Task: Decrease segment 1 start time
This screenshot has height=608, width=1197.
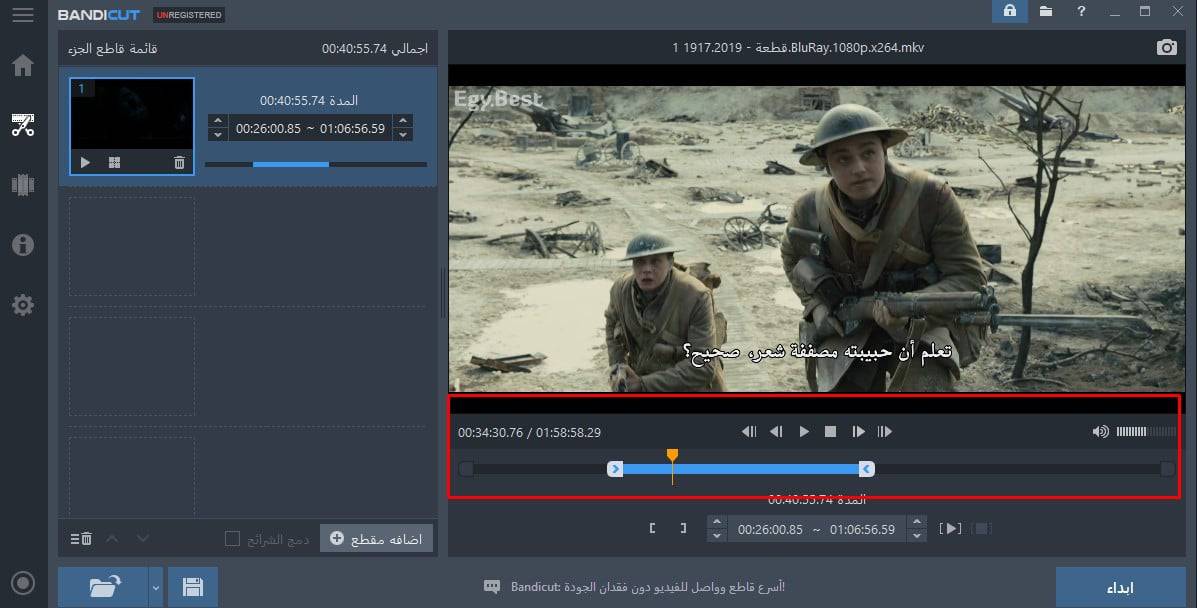Action: click(218, 135)
